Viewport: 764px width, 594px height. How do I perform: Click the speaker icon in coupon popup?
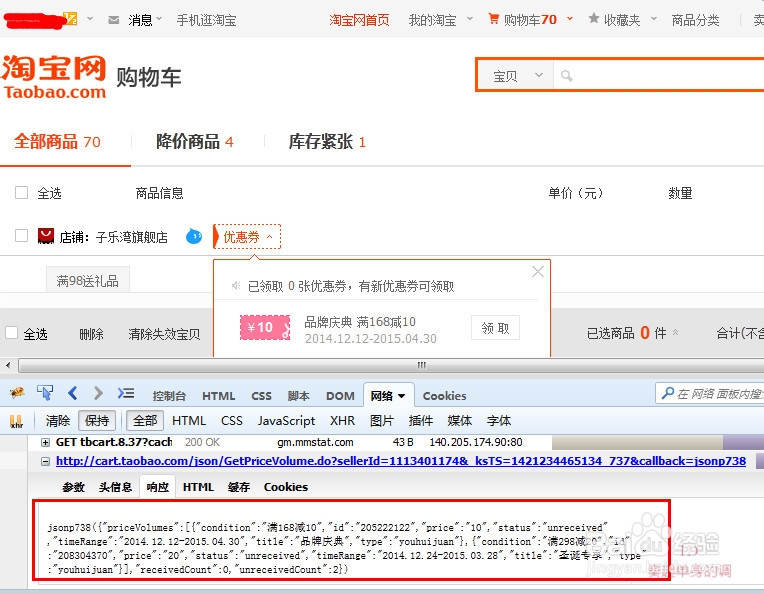[x=236, y=286]
